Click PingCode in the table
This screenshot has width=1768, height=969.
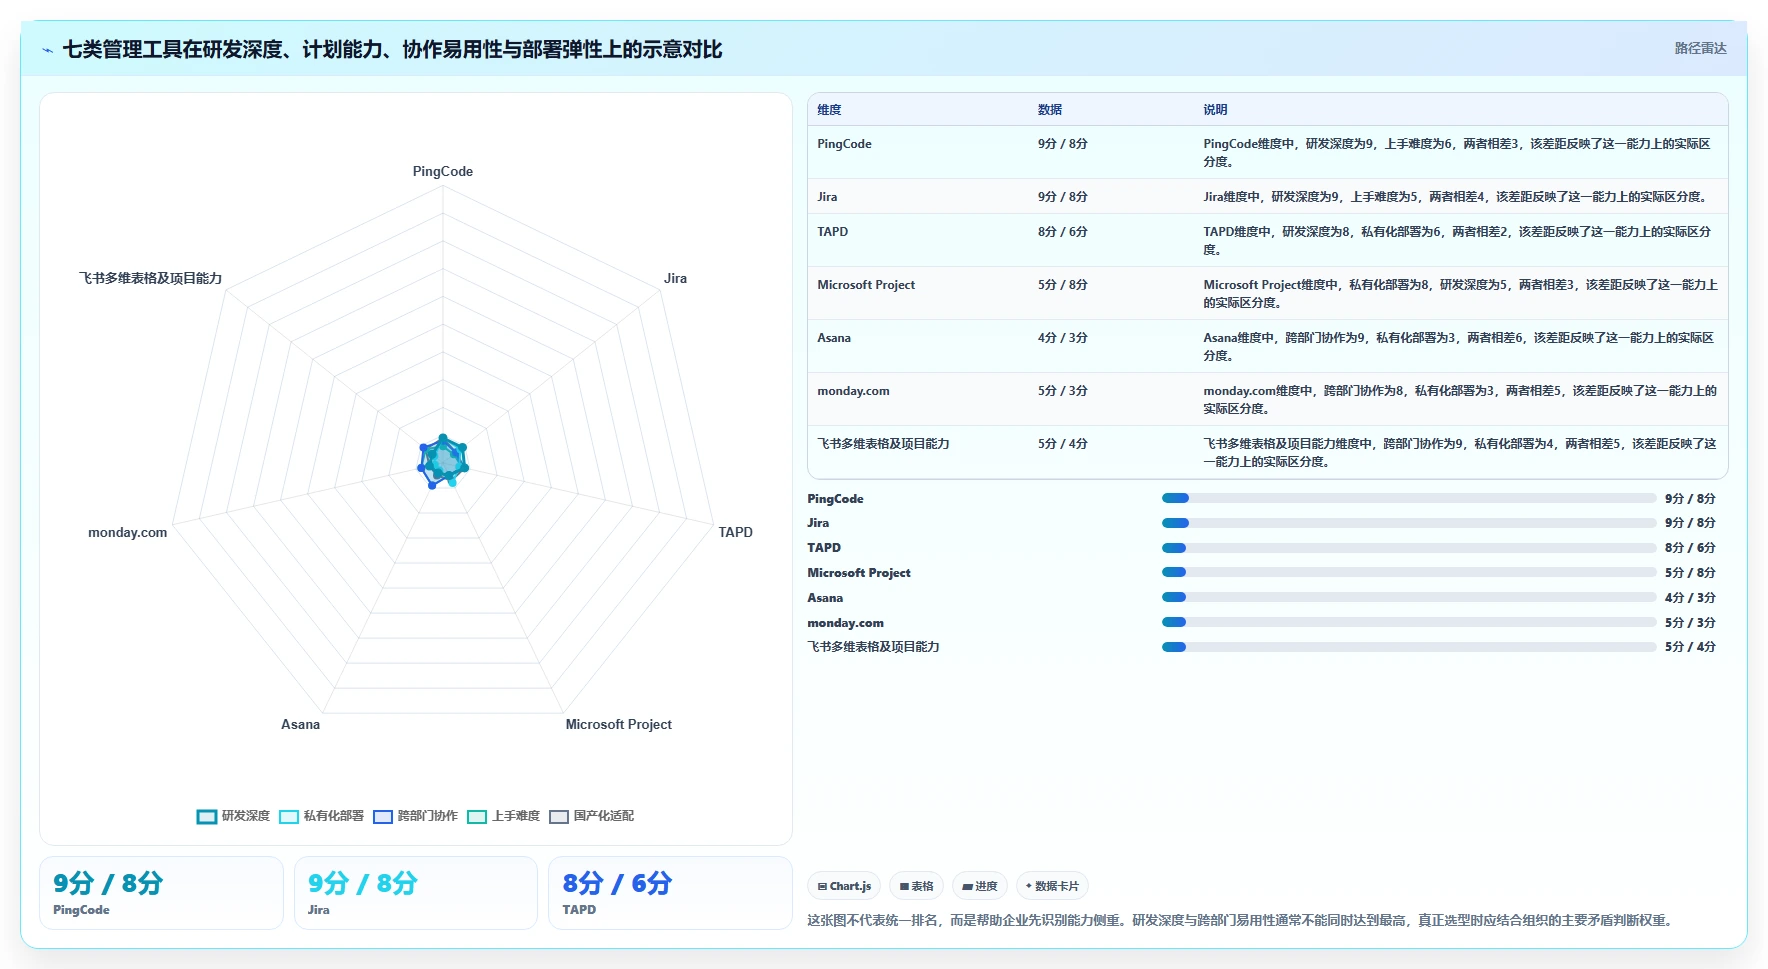point(844,144)
